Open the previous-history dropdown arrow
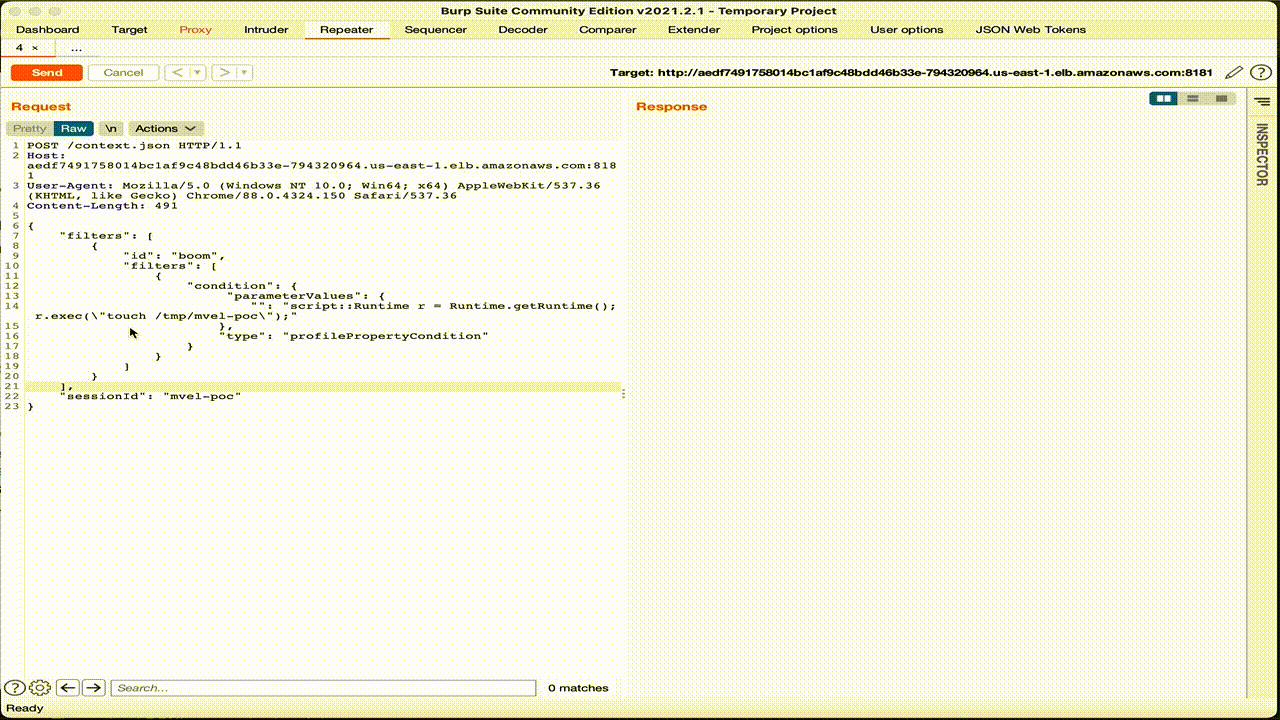 (198, 73)
